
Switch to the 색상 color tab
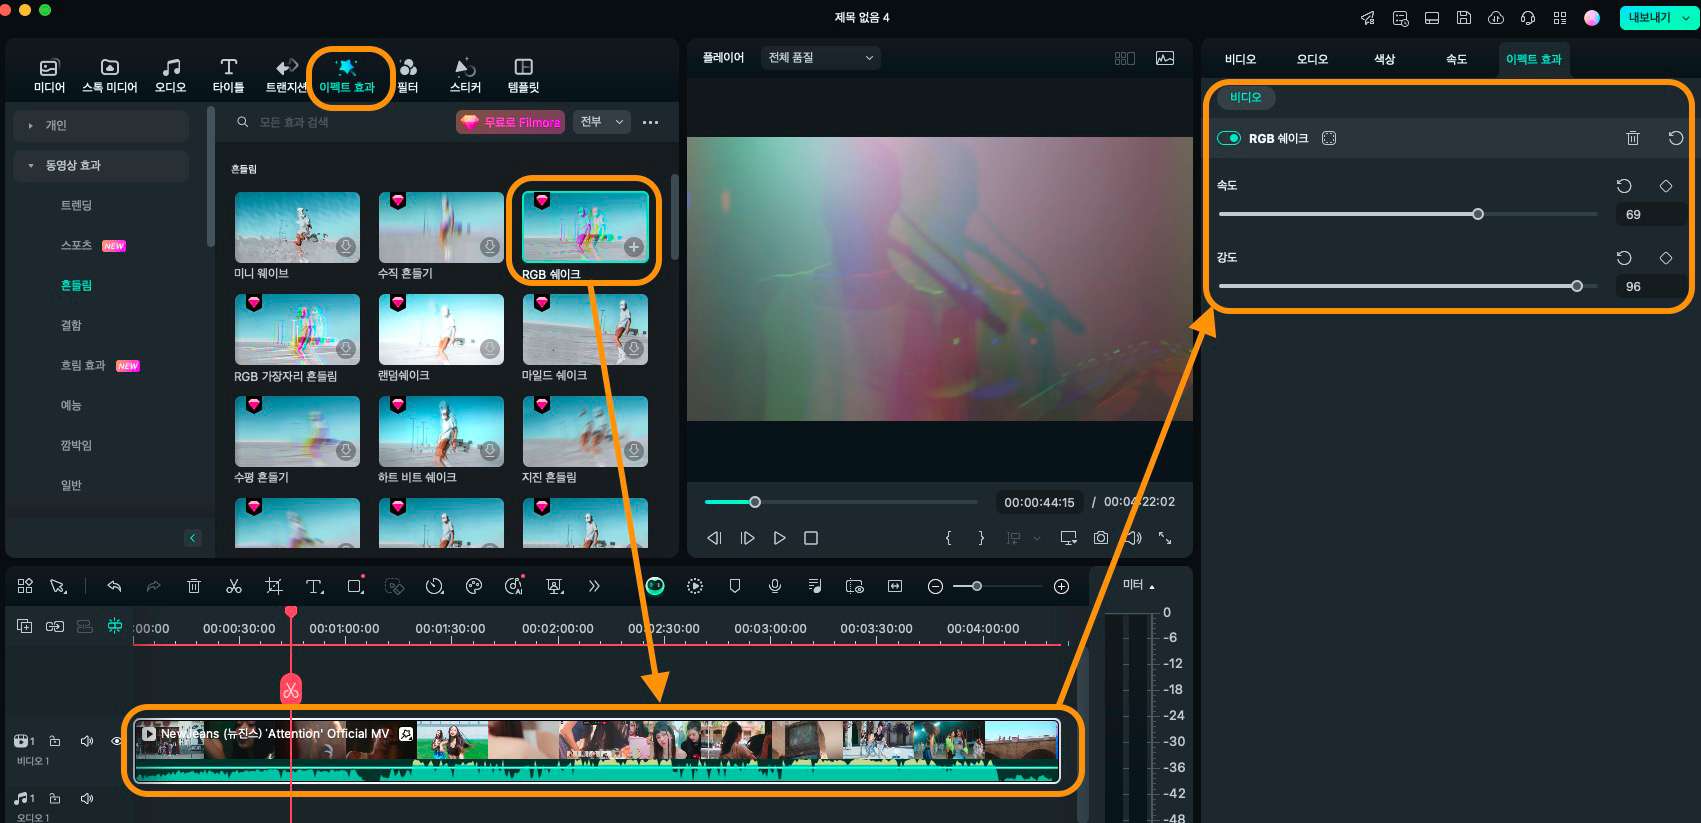click(x=1384, y=59)
